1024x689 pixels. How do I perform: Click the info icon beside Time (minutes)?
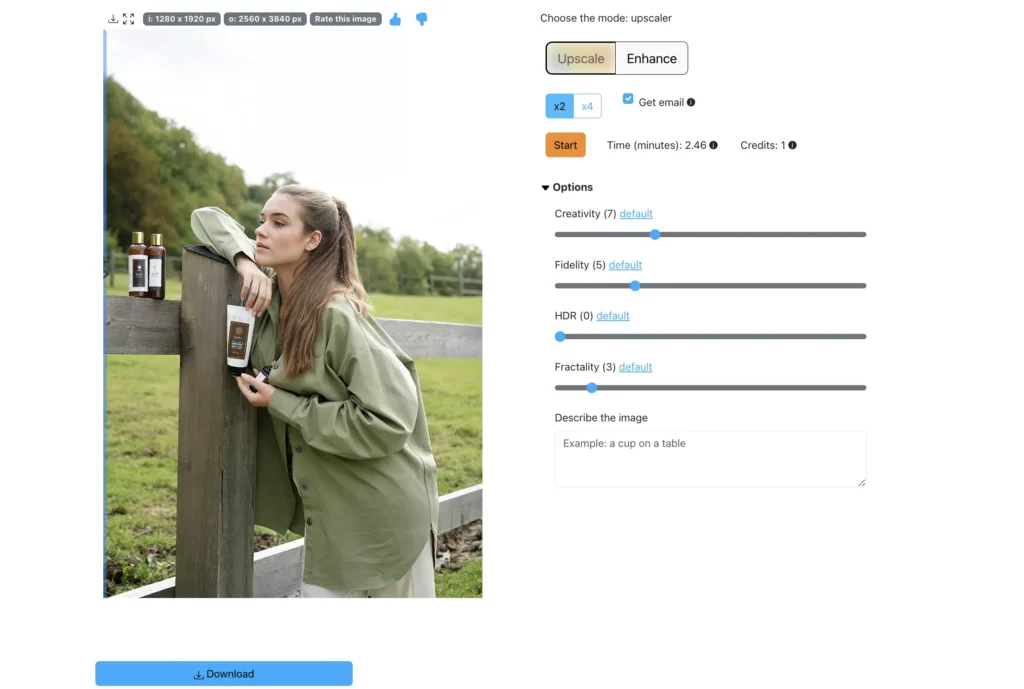point(713,145)
